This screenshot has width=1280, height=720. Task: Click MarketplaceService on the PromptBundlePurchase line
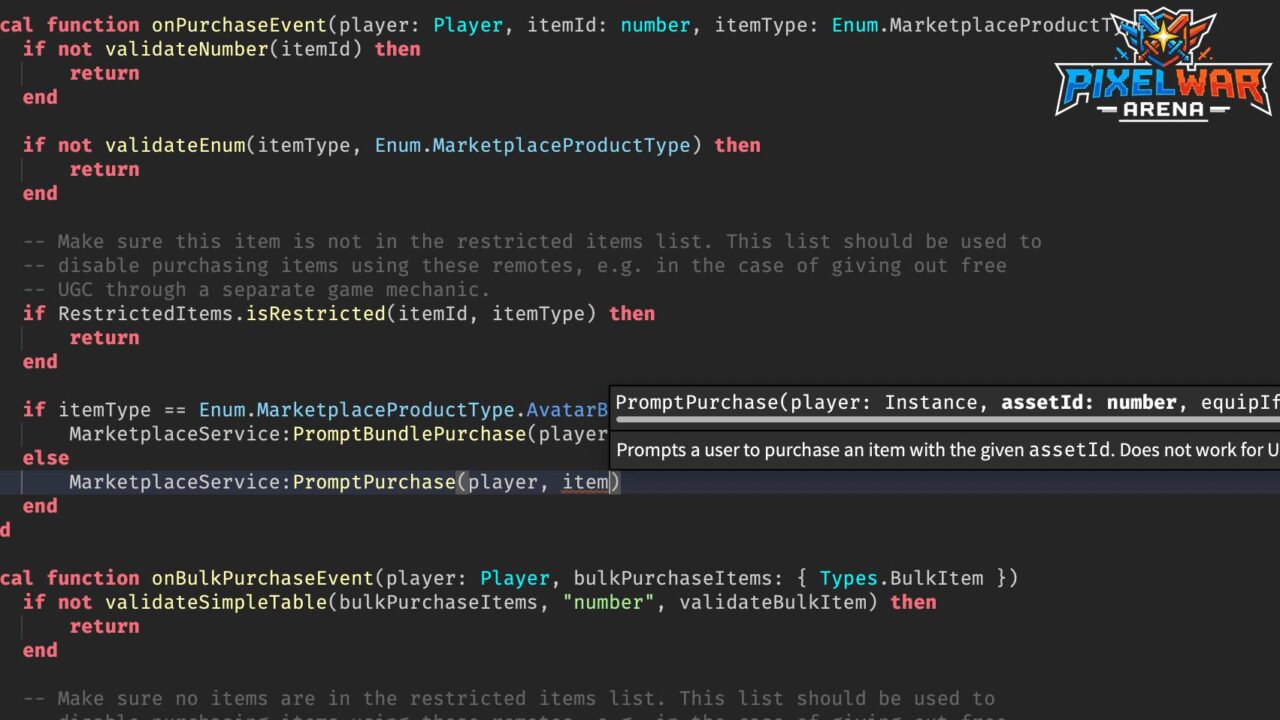click(x=175, y=434)
